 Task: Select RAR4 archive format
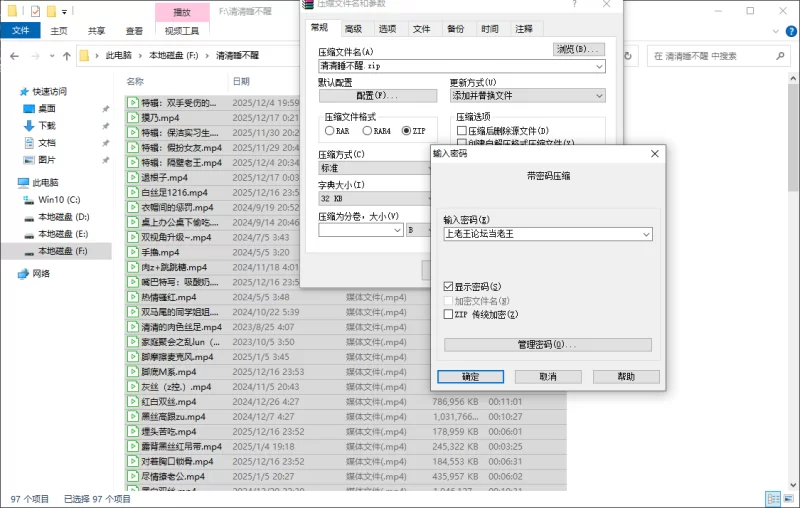367,131
